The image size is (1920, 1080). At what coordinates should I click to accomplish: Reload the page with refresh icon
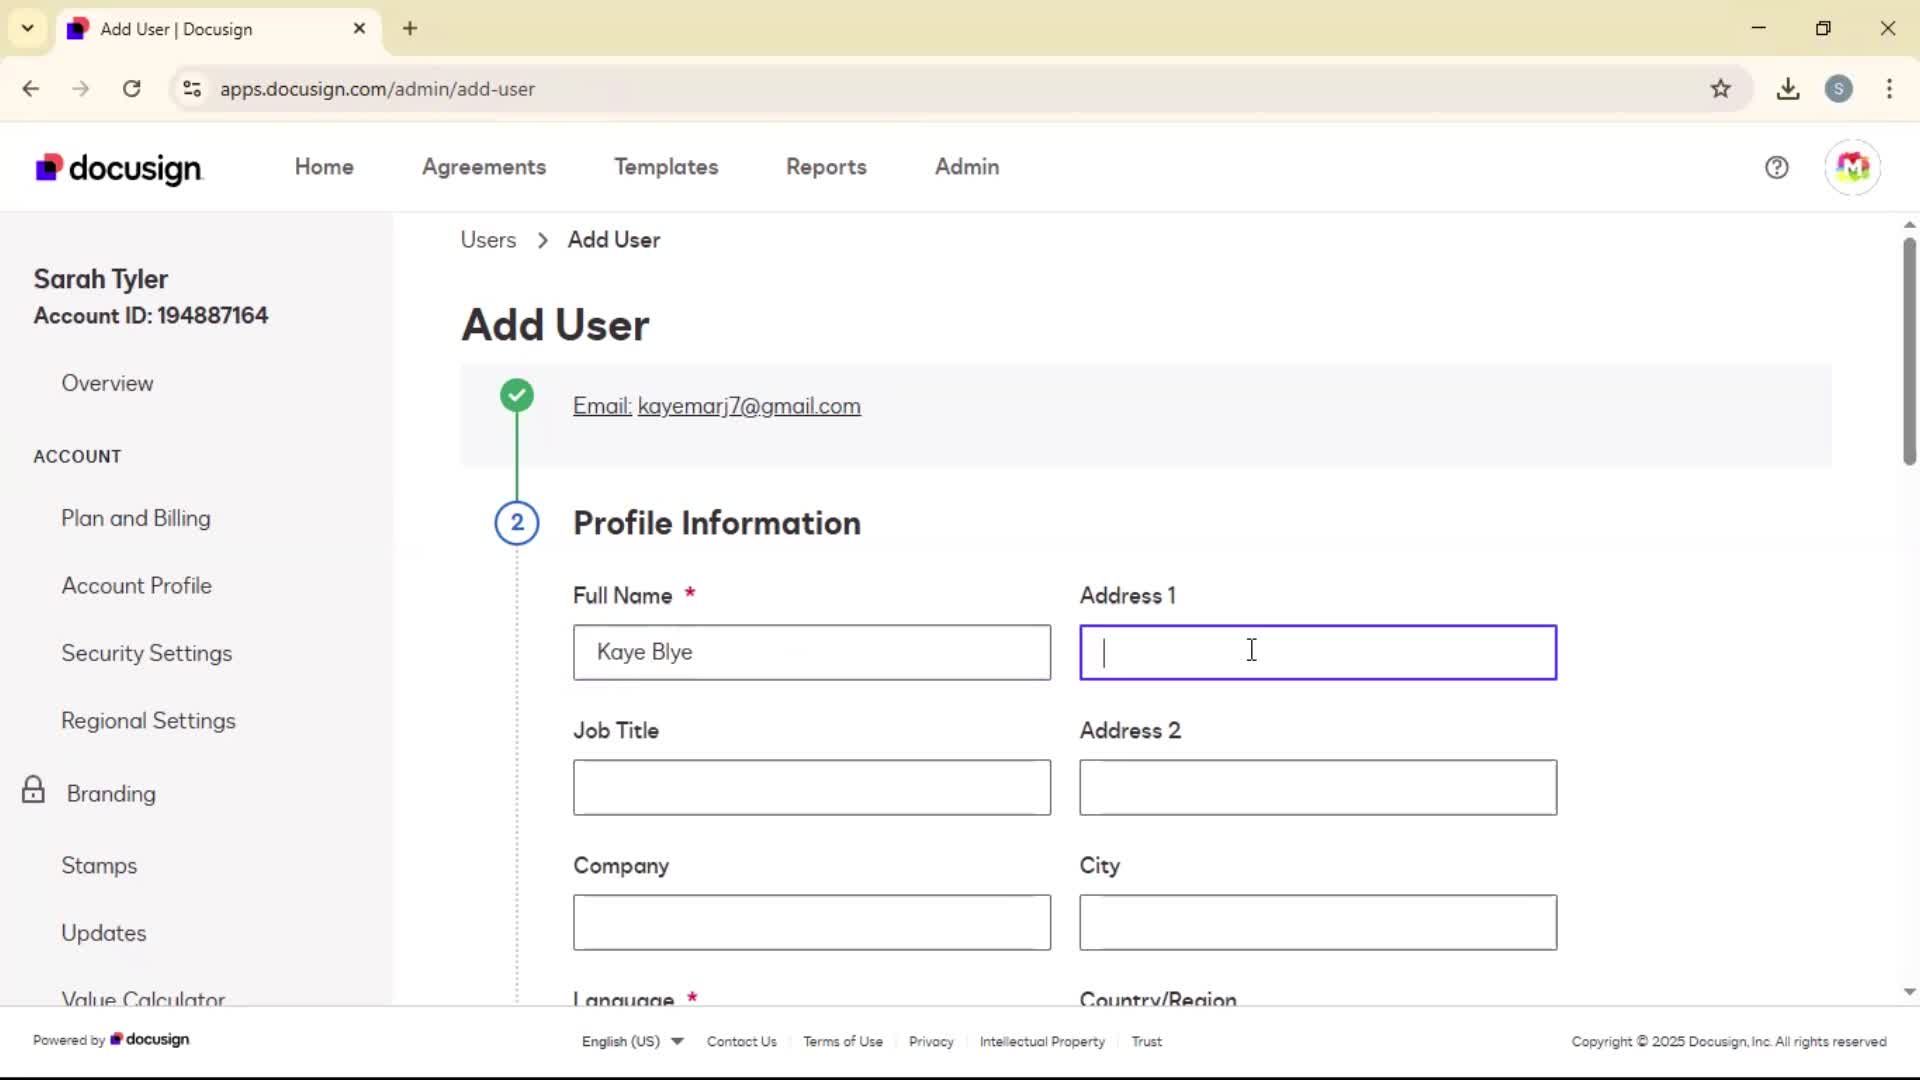pyautogui.click(x=132, y=89)
